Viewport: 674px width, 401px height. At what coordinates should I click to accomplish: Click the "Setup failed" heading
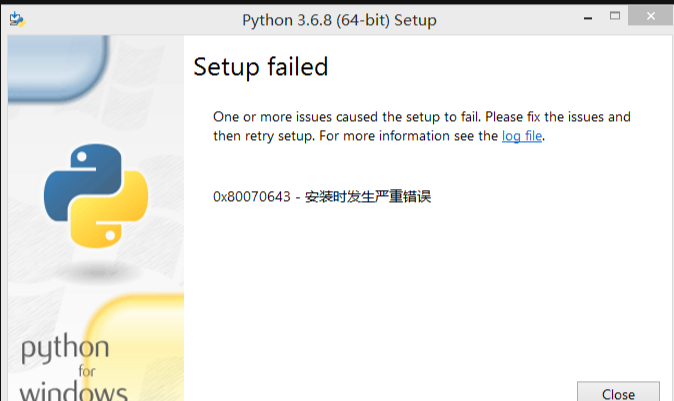260,67
